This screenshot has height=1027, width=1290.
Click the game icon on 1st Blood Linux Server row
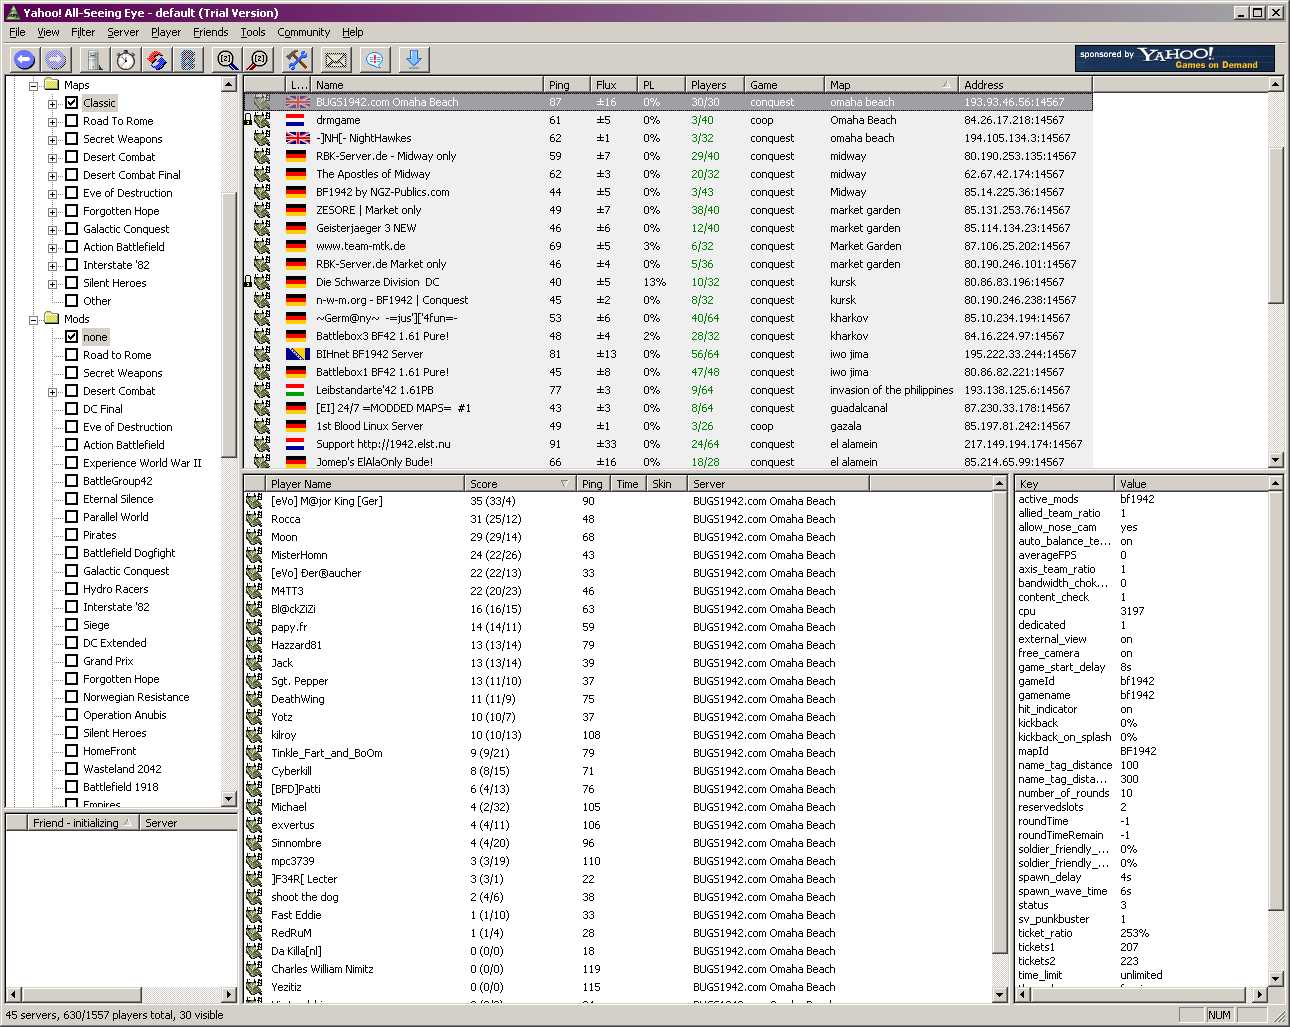click(x=262, y=426)
